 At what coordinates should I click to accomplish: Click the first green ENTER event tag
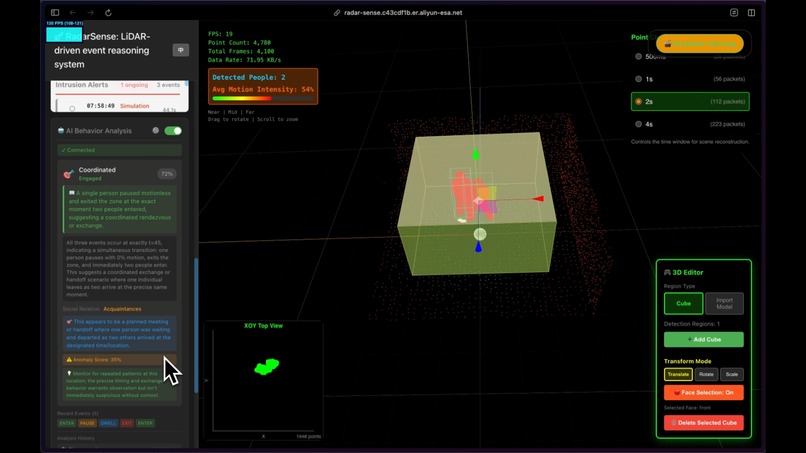point(67,423)
